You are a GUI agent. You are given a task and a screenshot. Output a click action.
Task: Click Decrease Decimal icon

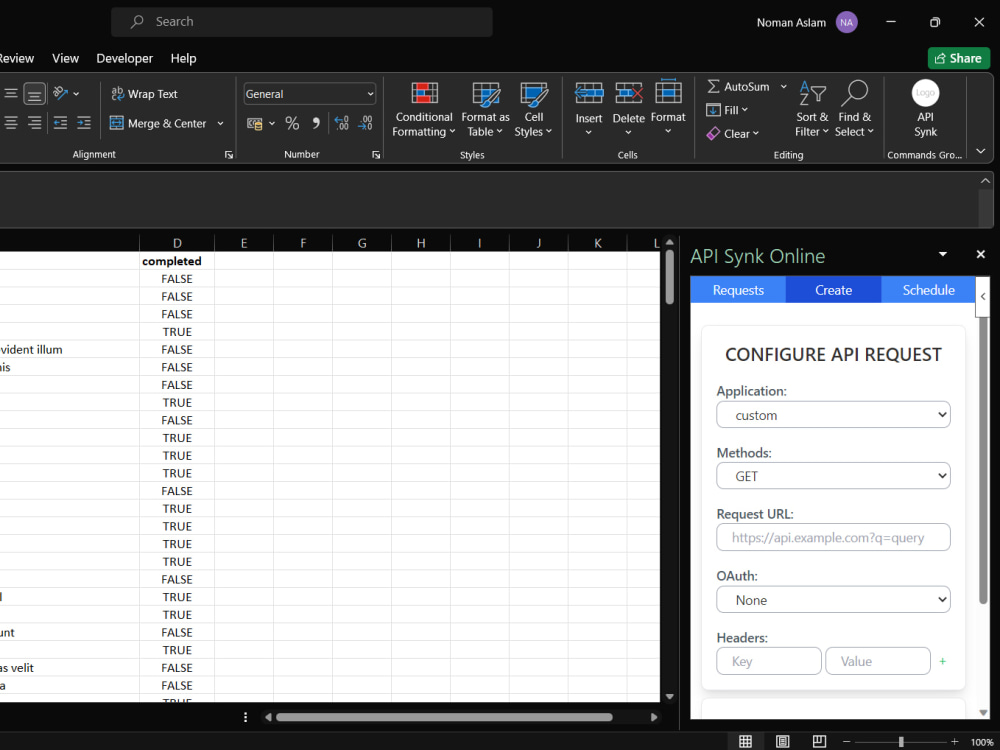tap(365, 123)
